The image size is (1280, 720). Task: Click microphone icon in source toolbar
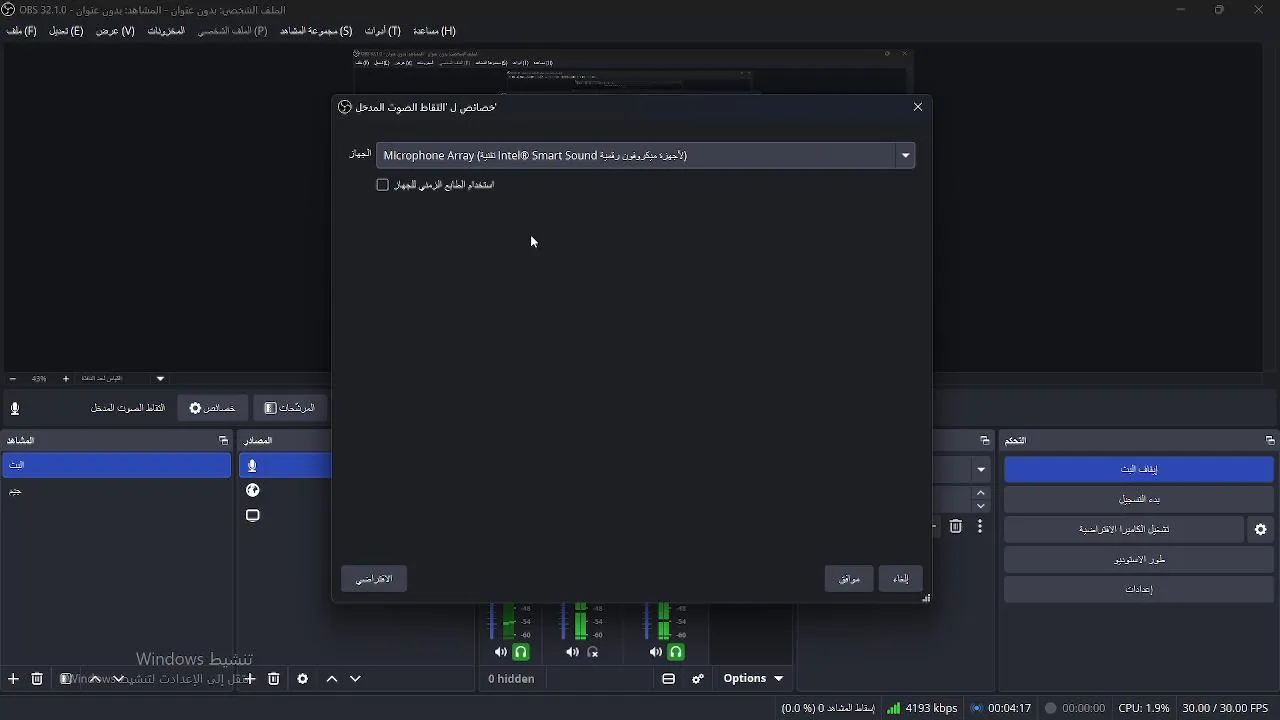[15, 408]
